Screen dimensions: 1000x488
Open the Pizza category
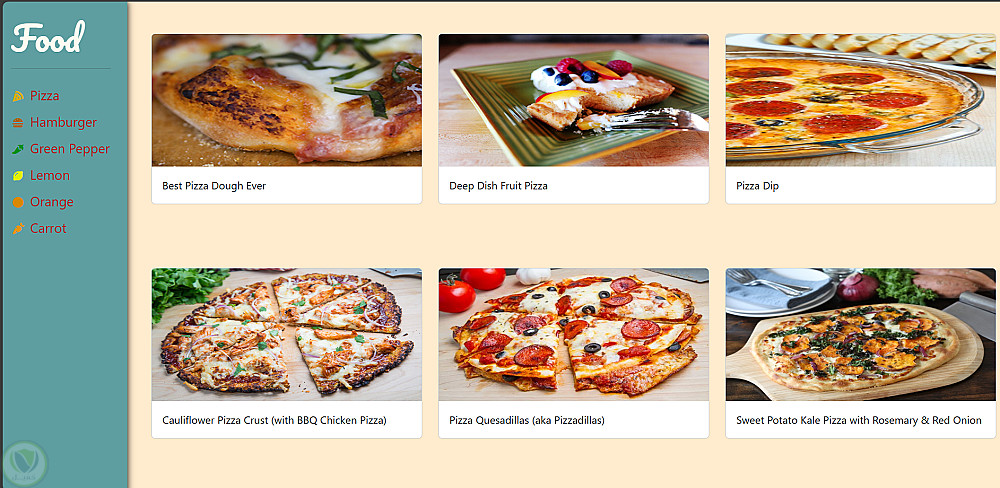click(45, 96)
